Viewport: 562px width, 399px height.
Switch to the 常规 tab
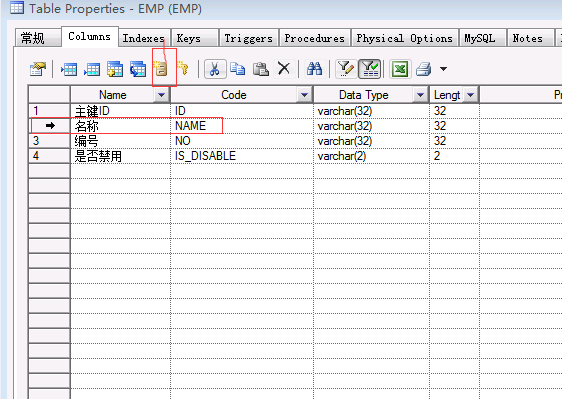click(37, 38)
